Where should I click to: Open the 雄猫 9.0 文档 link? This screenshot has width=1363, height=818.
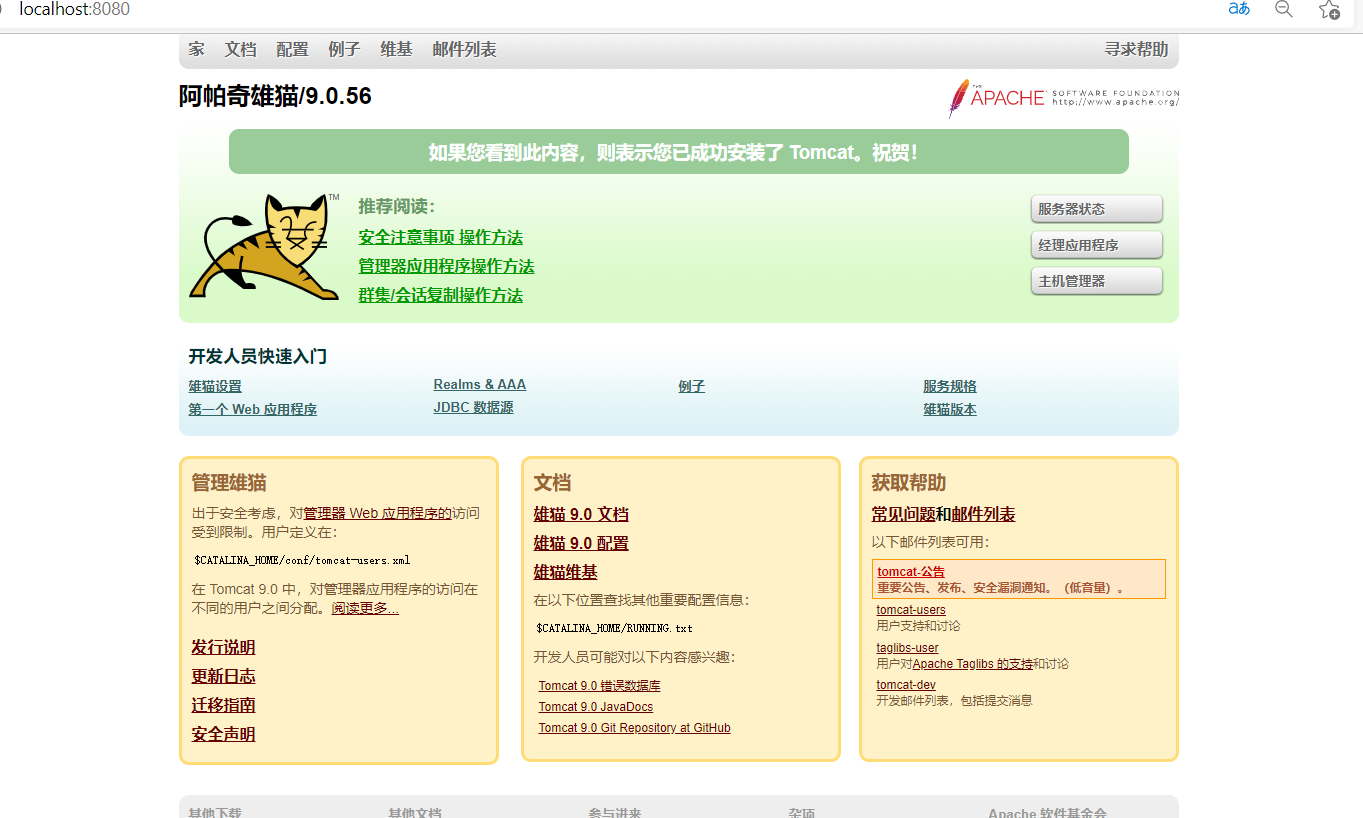point(581,514)
